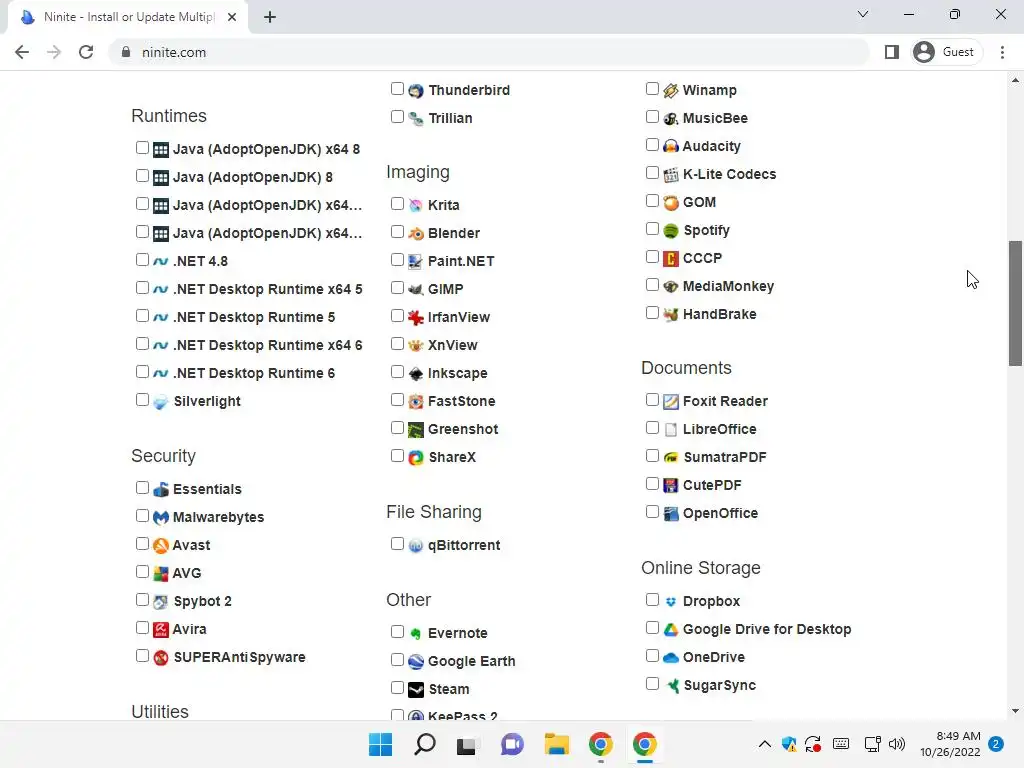Screen dimensions: 1024x768
Task: Click the FastStone label
Action: (x=462, y=402)
